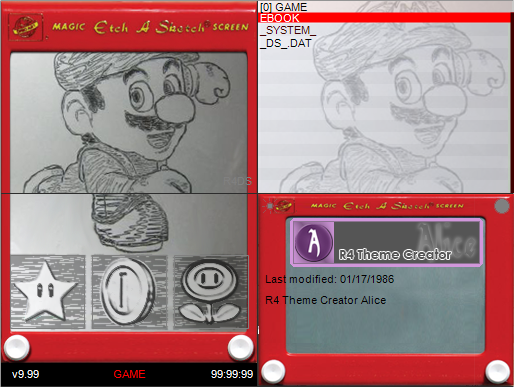
Task: Click the red GAME label in bottom bar
Action: coord(129,374)
